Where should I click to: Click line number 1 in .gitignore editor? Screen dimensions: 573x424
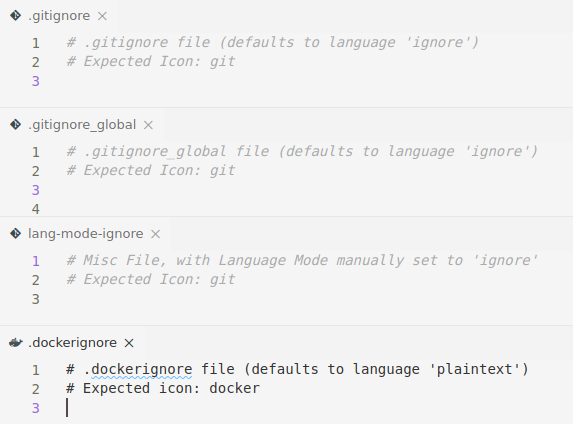click(x=35, y=43)
